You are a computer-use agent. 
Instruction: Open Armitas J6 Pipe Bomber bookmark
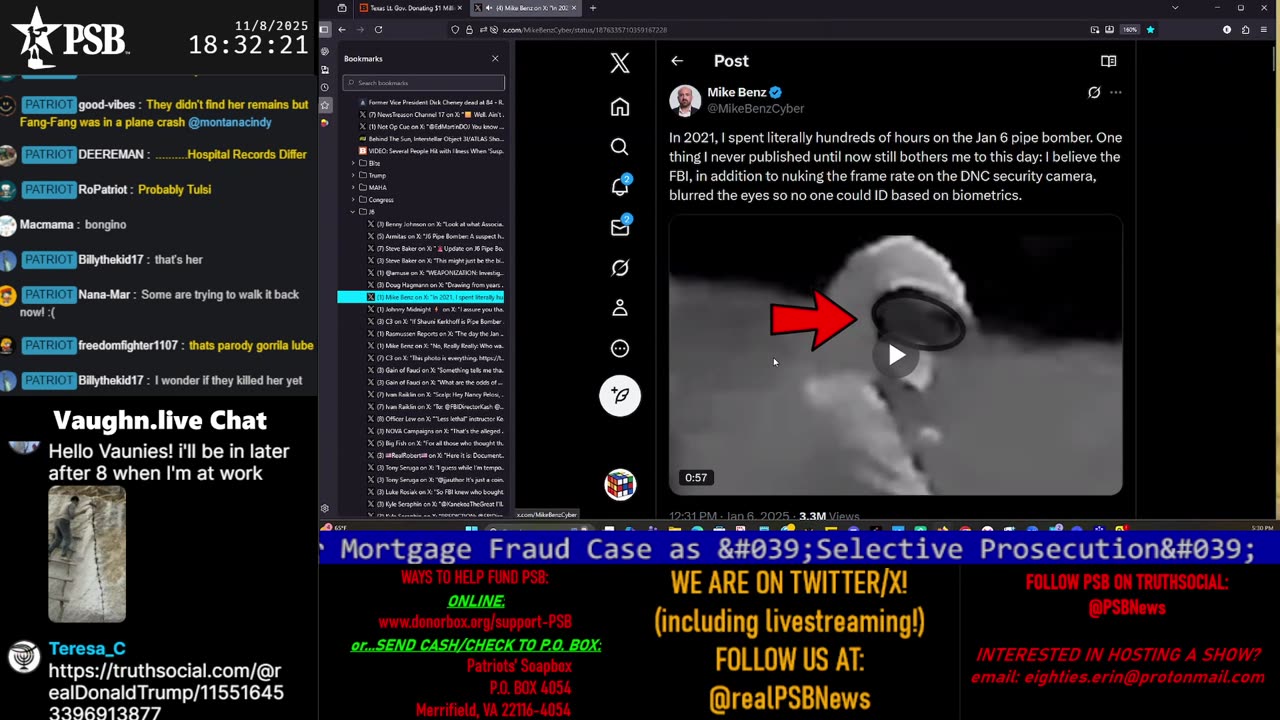coord(434,236)
